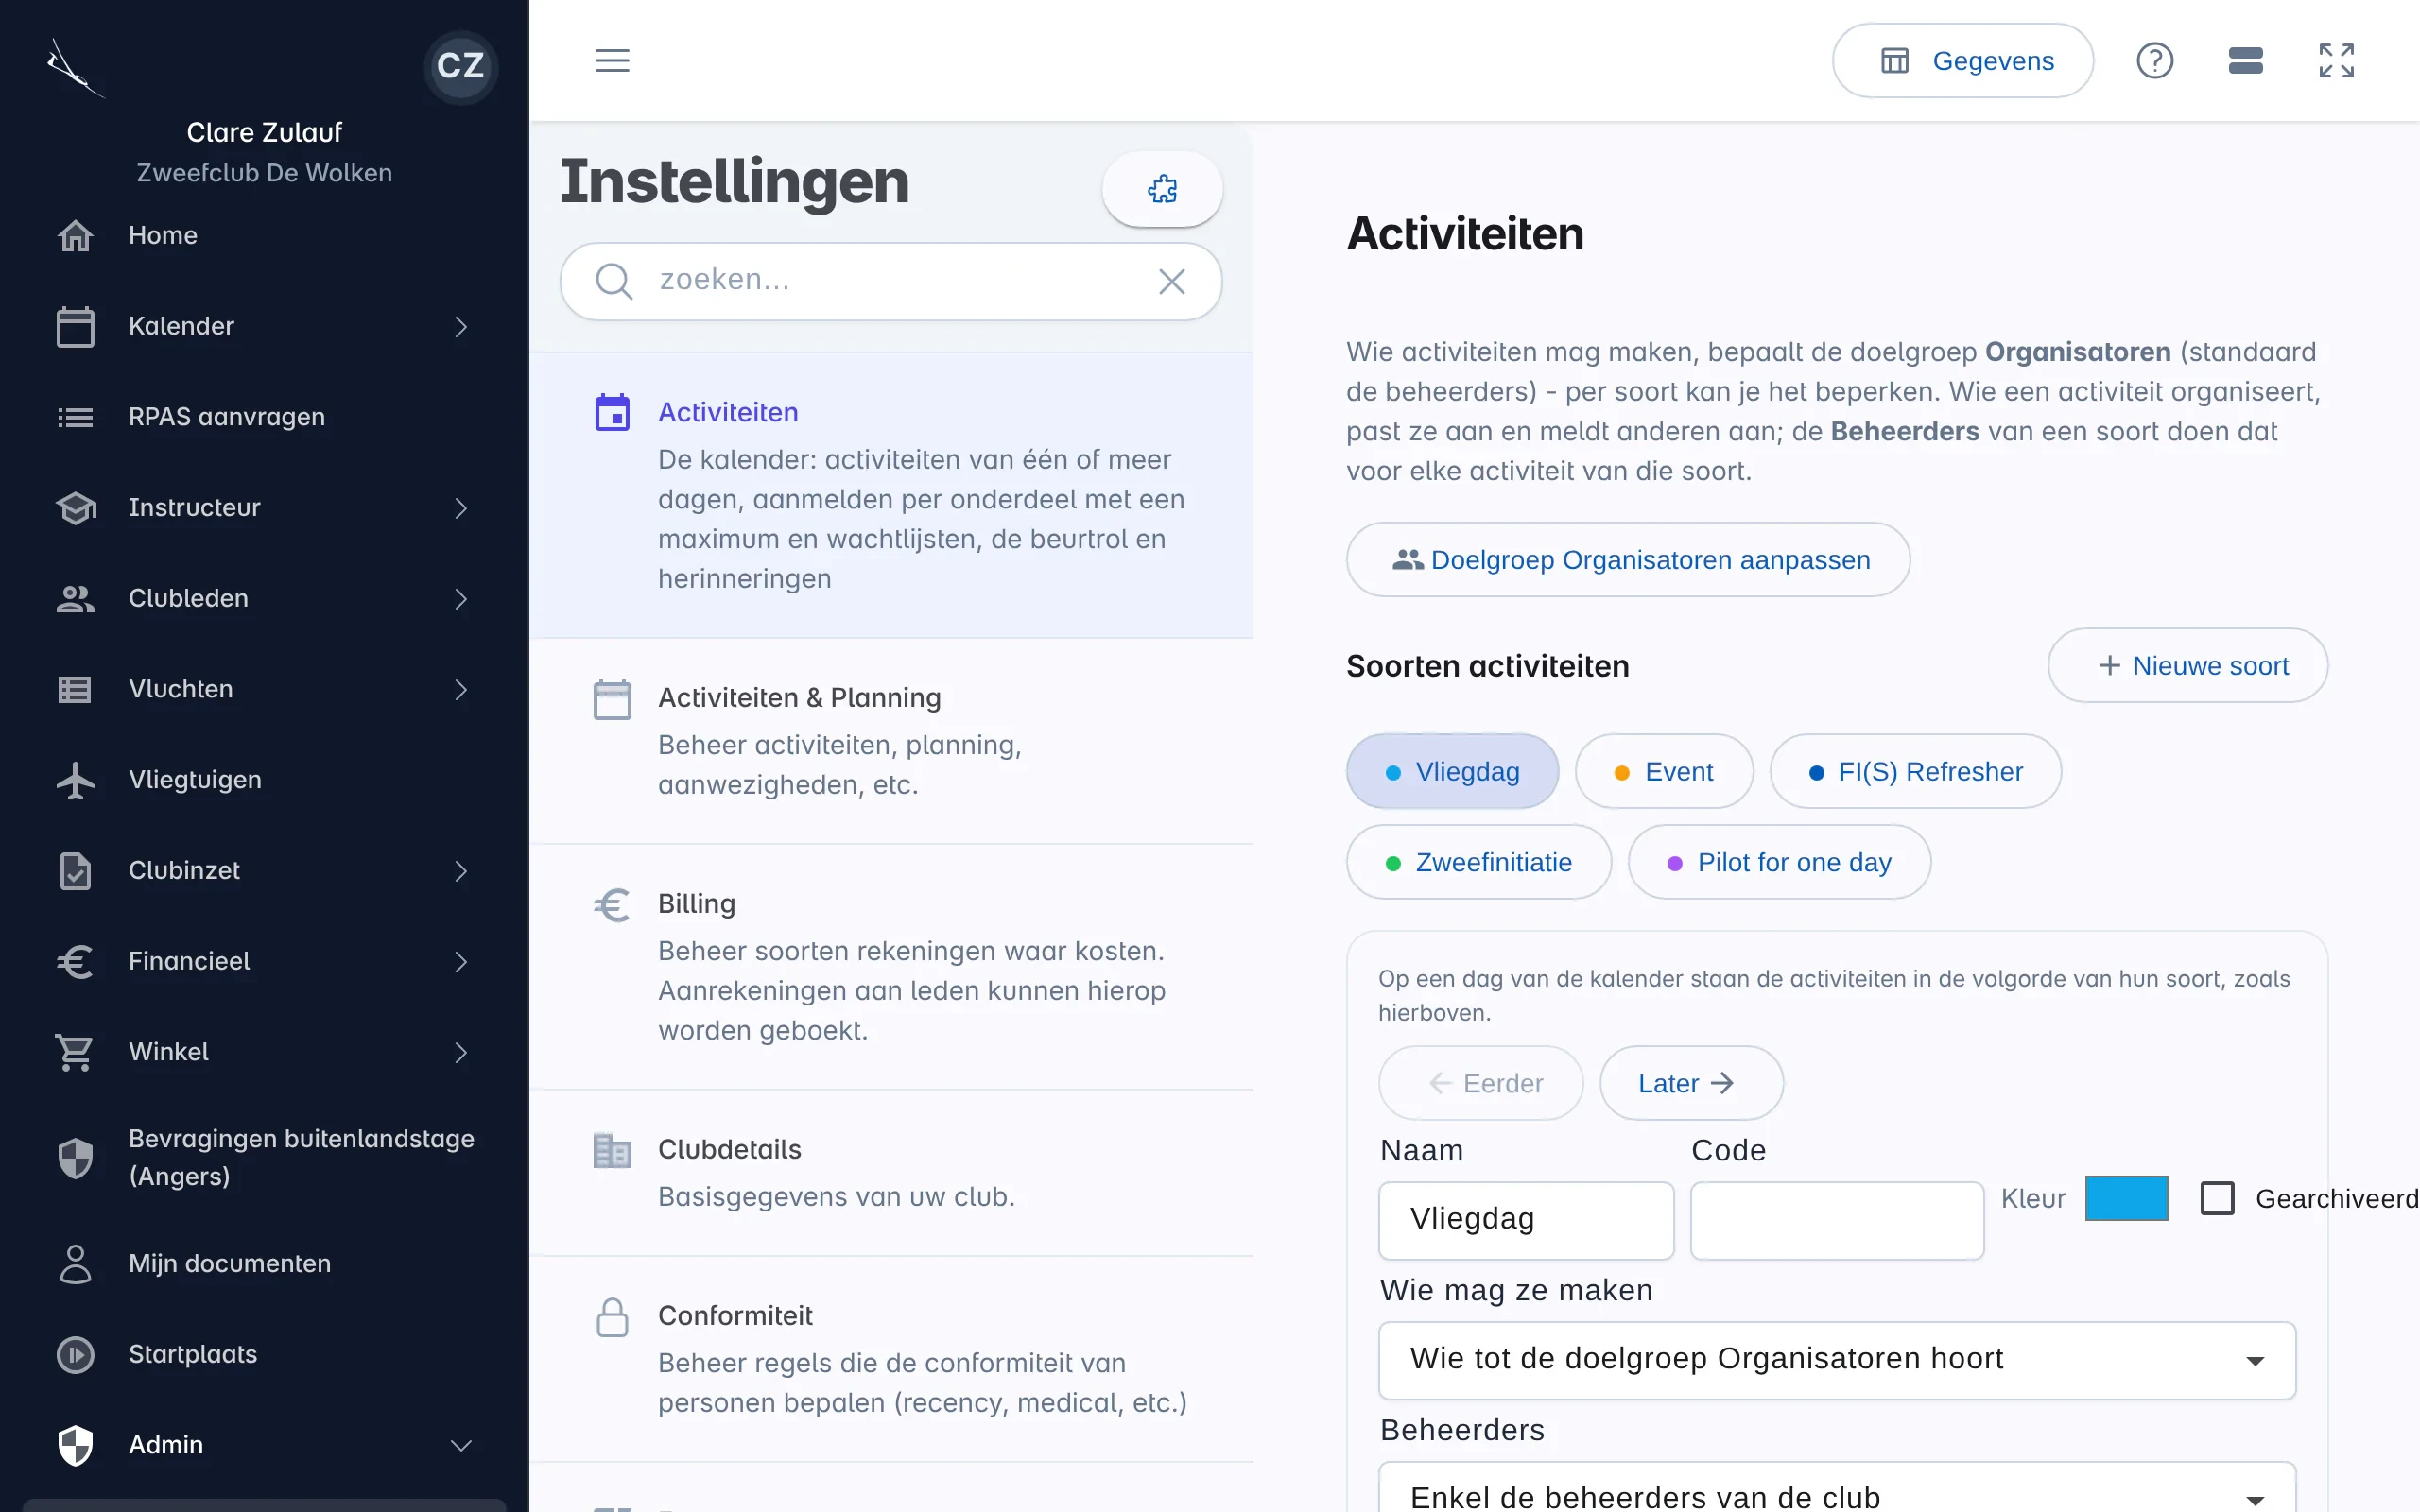Click the Home house icon

75,235
